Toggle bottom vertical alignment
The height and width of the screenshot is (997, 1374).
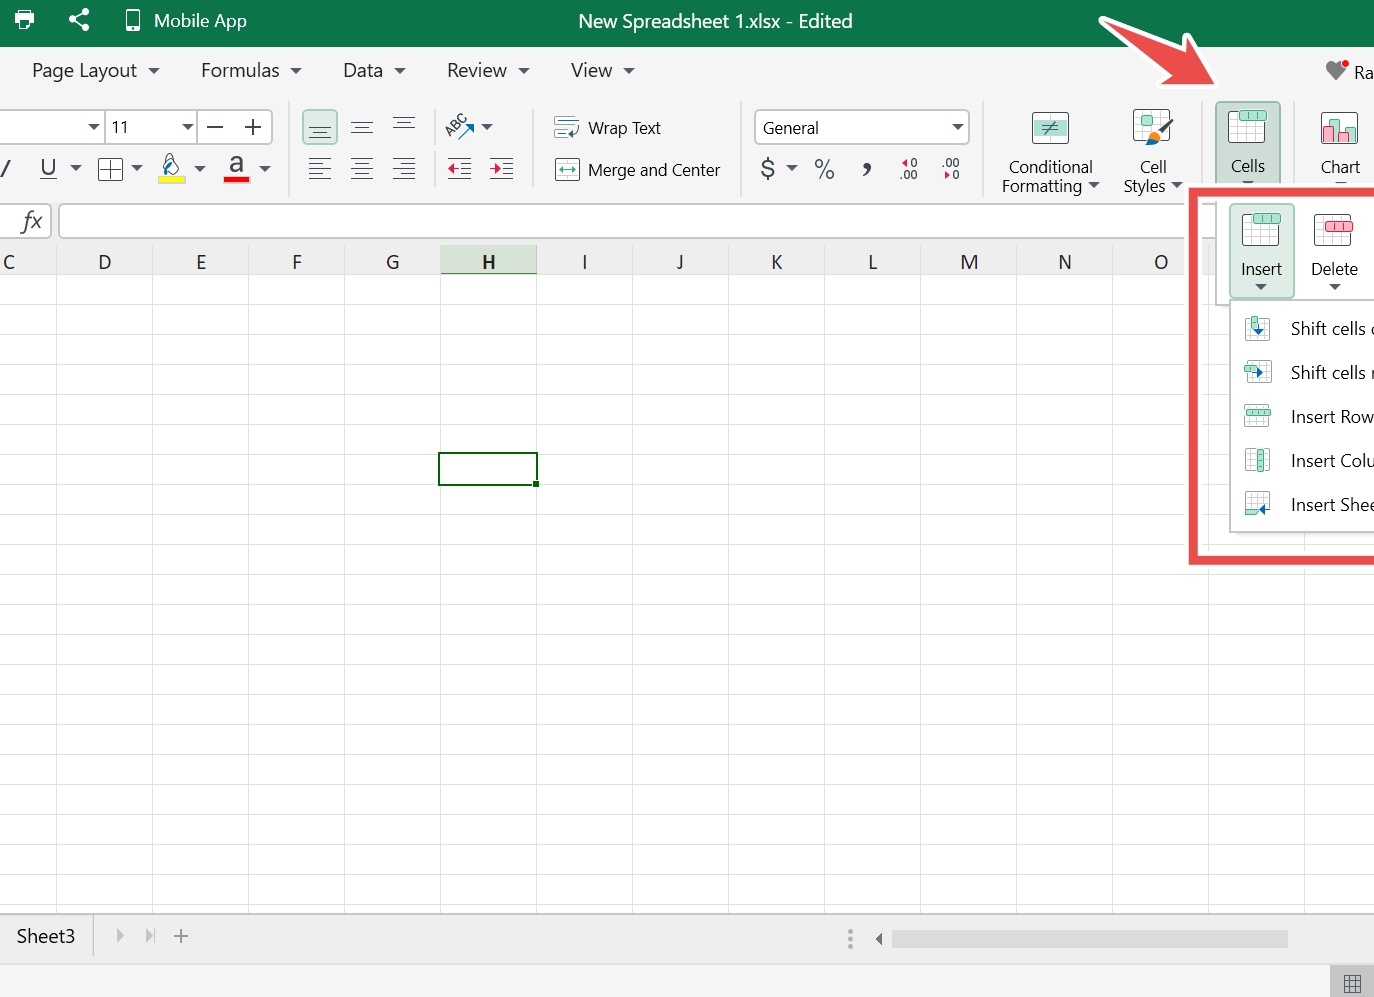click(320, 127)
